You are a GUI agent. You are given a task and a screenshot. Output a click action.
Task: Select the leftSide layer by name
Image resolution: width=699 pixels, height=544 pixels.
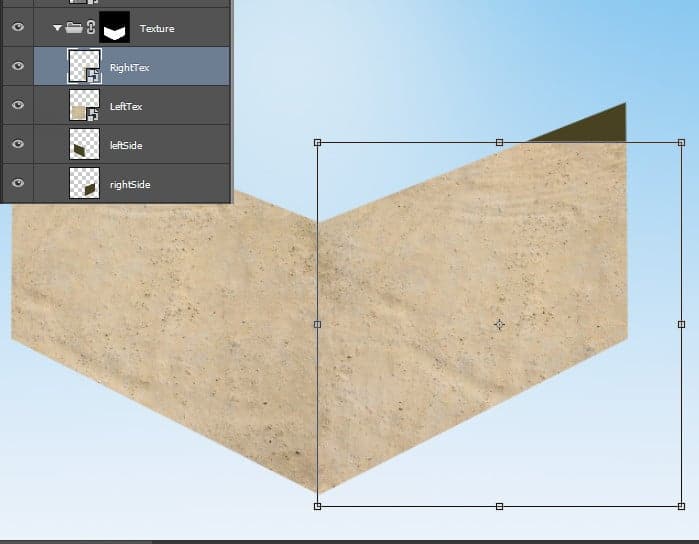126,145
